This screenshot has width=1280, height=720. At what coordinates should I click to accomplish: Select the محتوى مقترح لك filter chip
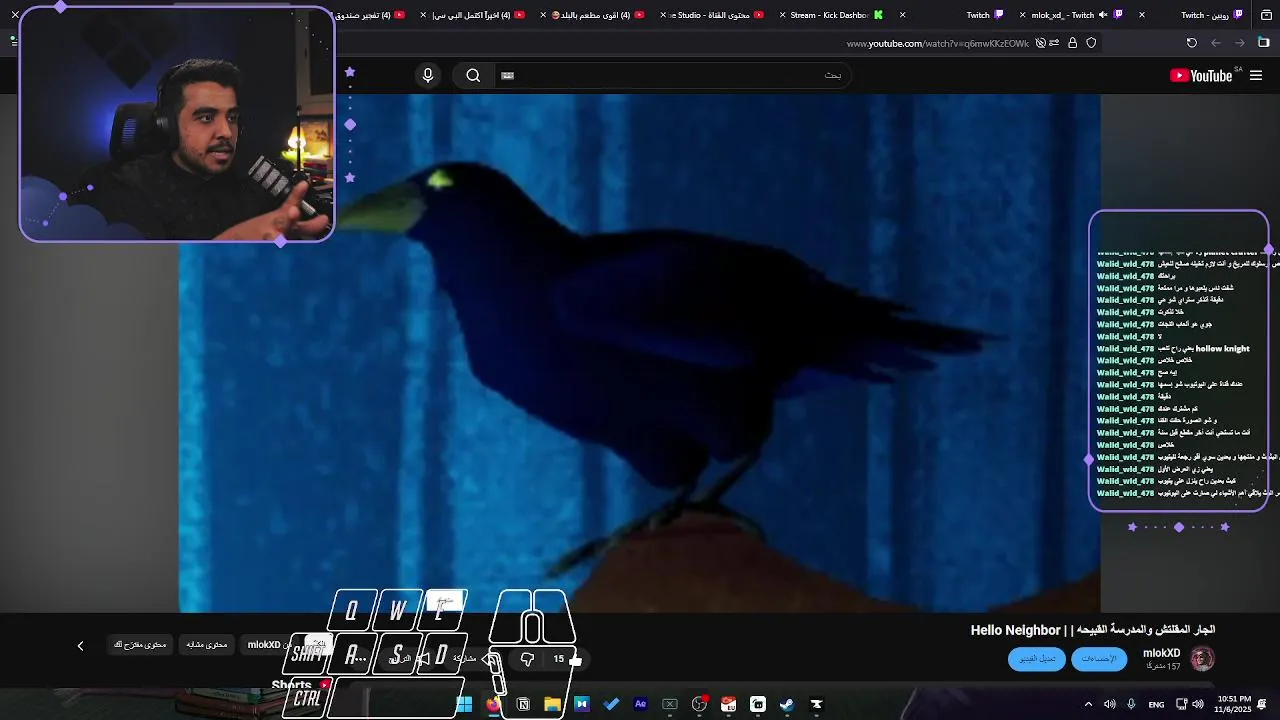click(140, 645)
